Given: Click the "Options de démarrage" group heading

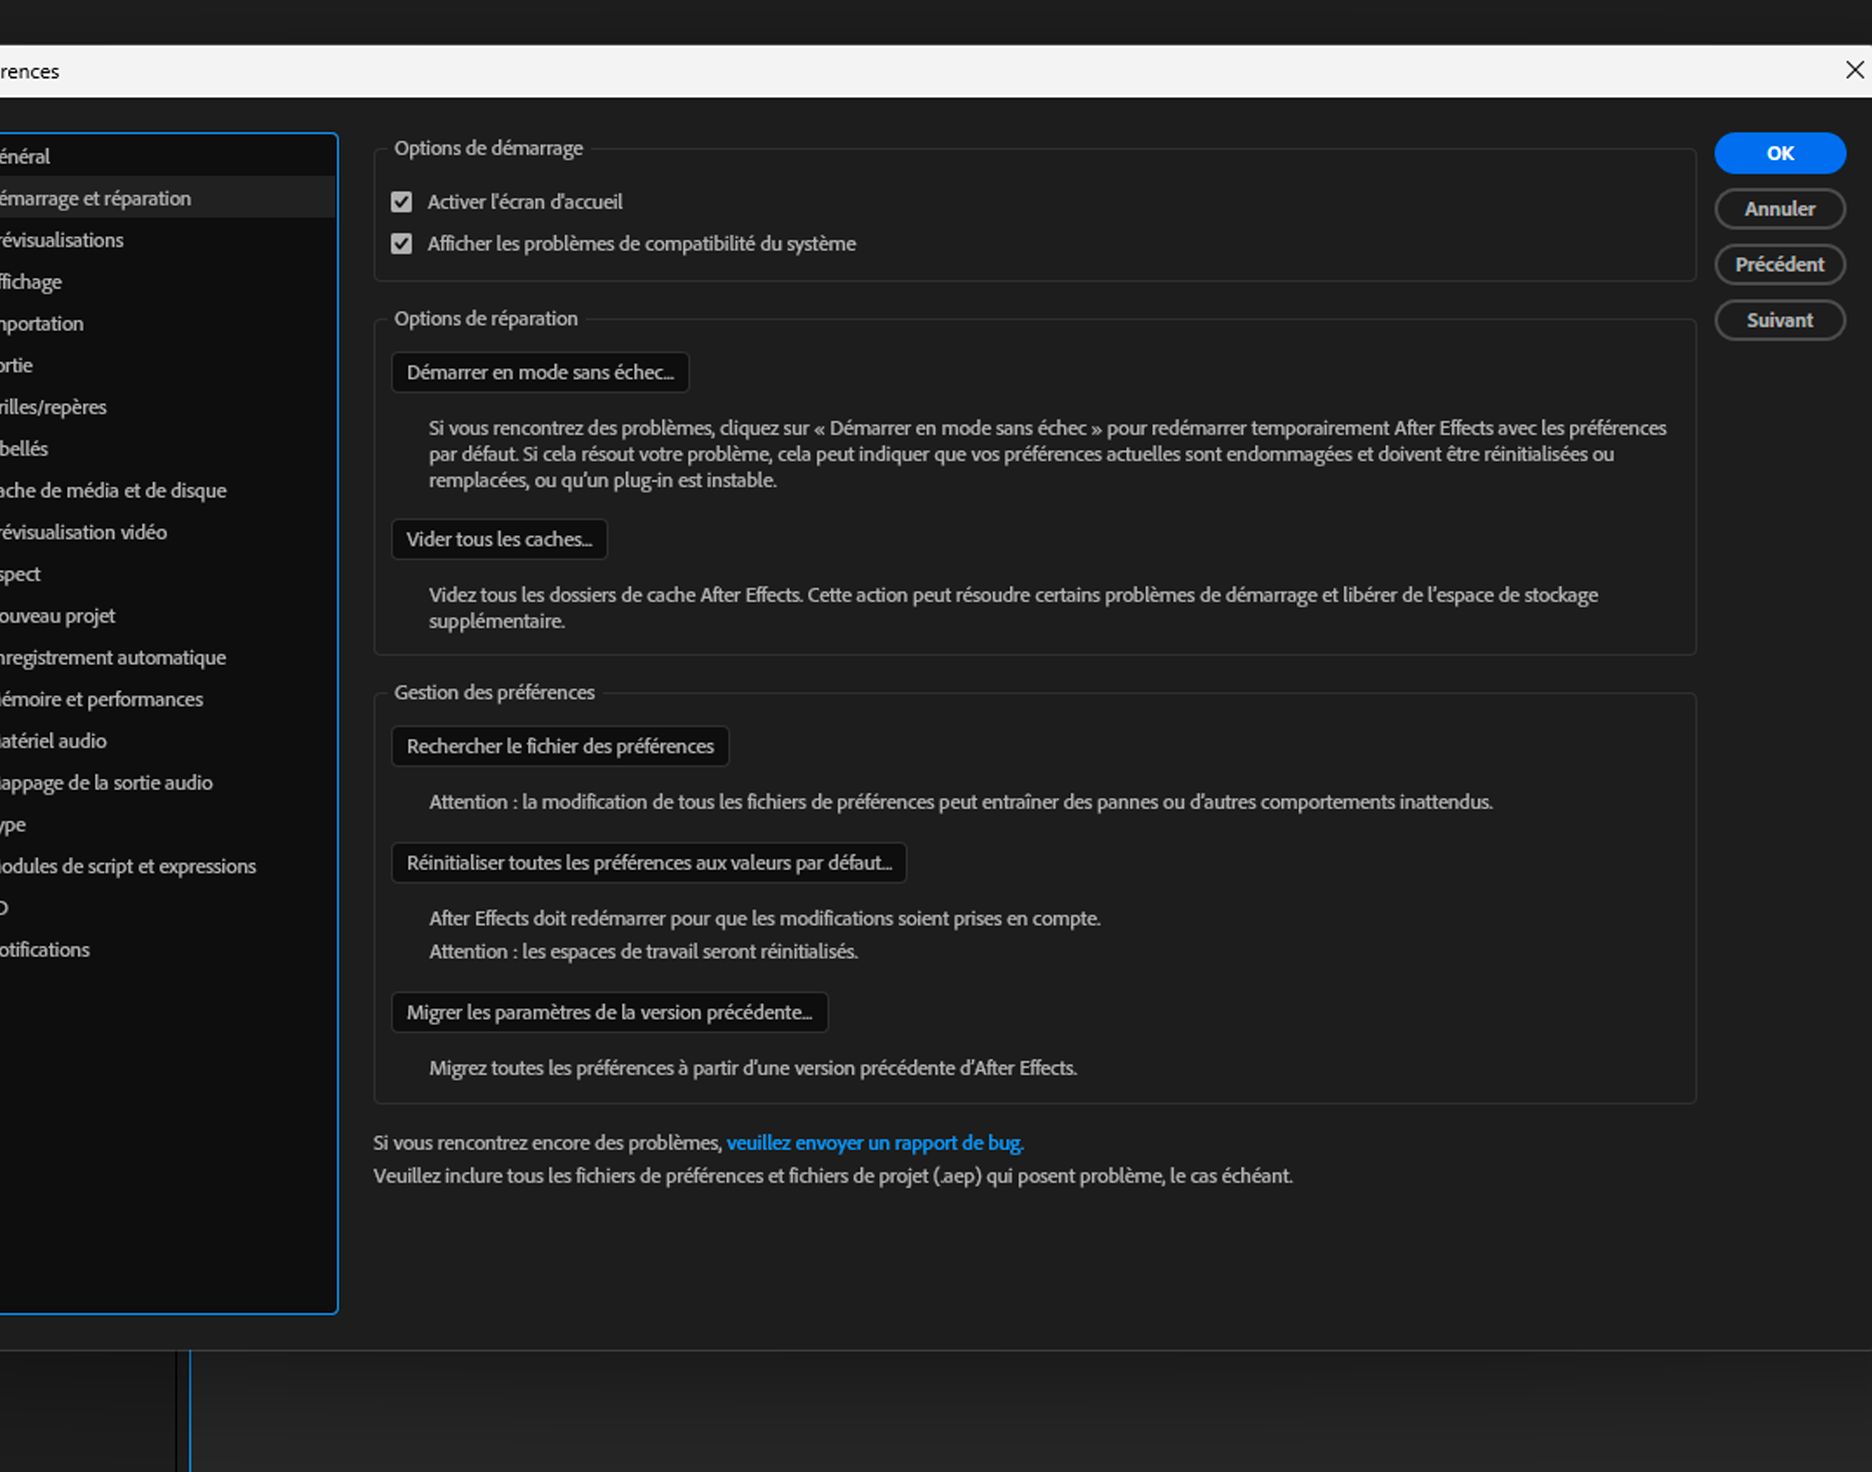Looking at the screenshot, I should tap(488, 148).
